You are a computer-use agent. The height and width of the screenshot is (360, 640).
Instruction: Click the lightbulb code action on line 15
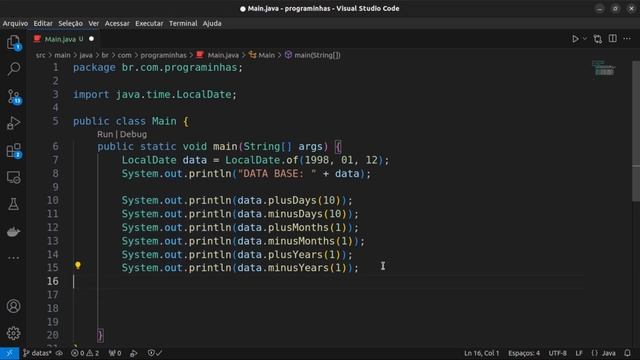pyautogui.click(x=78, y=266)
